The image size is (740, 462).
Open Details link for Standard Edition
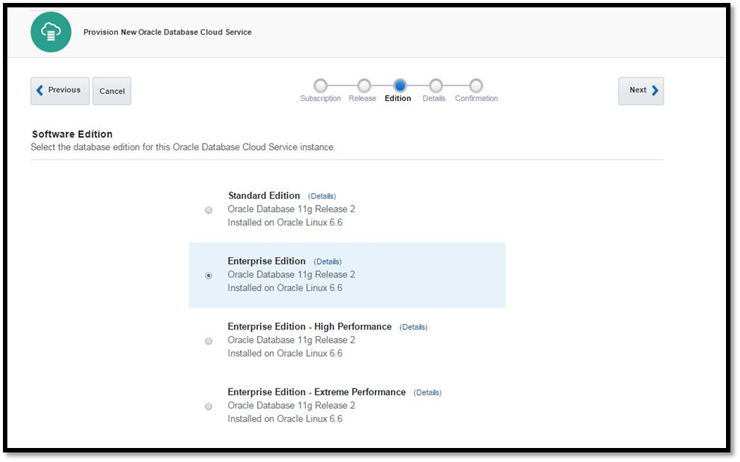pos(322,196)
